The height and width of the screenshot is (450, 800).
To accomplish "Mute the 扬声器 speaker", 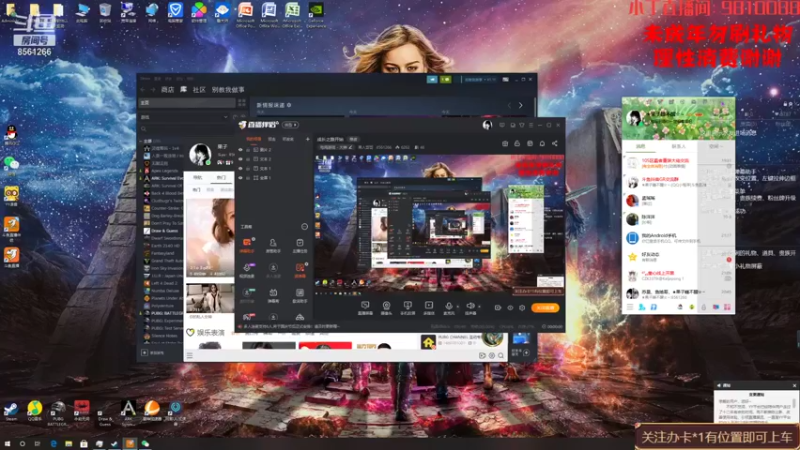I will [470, 308].
